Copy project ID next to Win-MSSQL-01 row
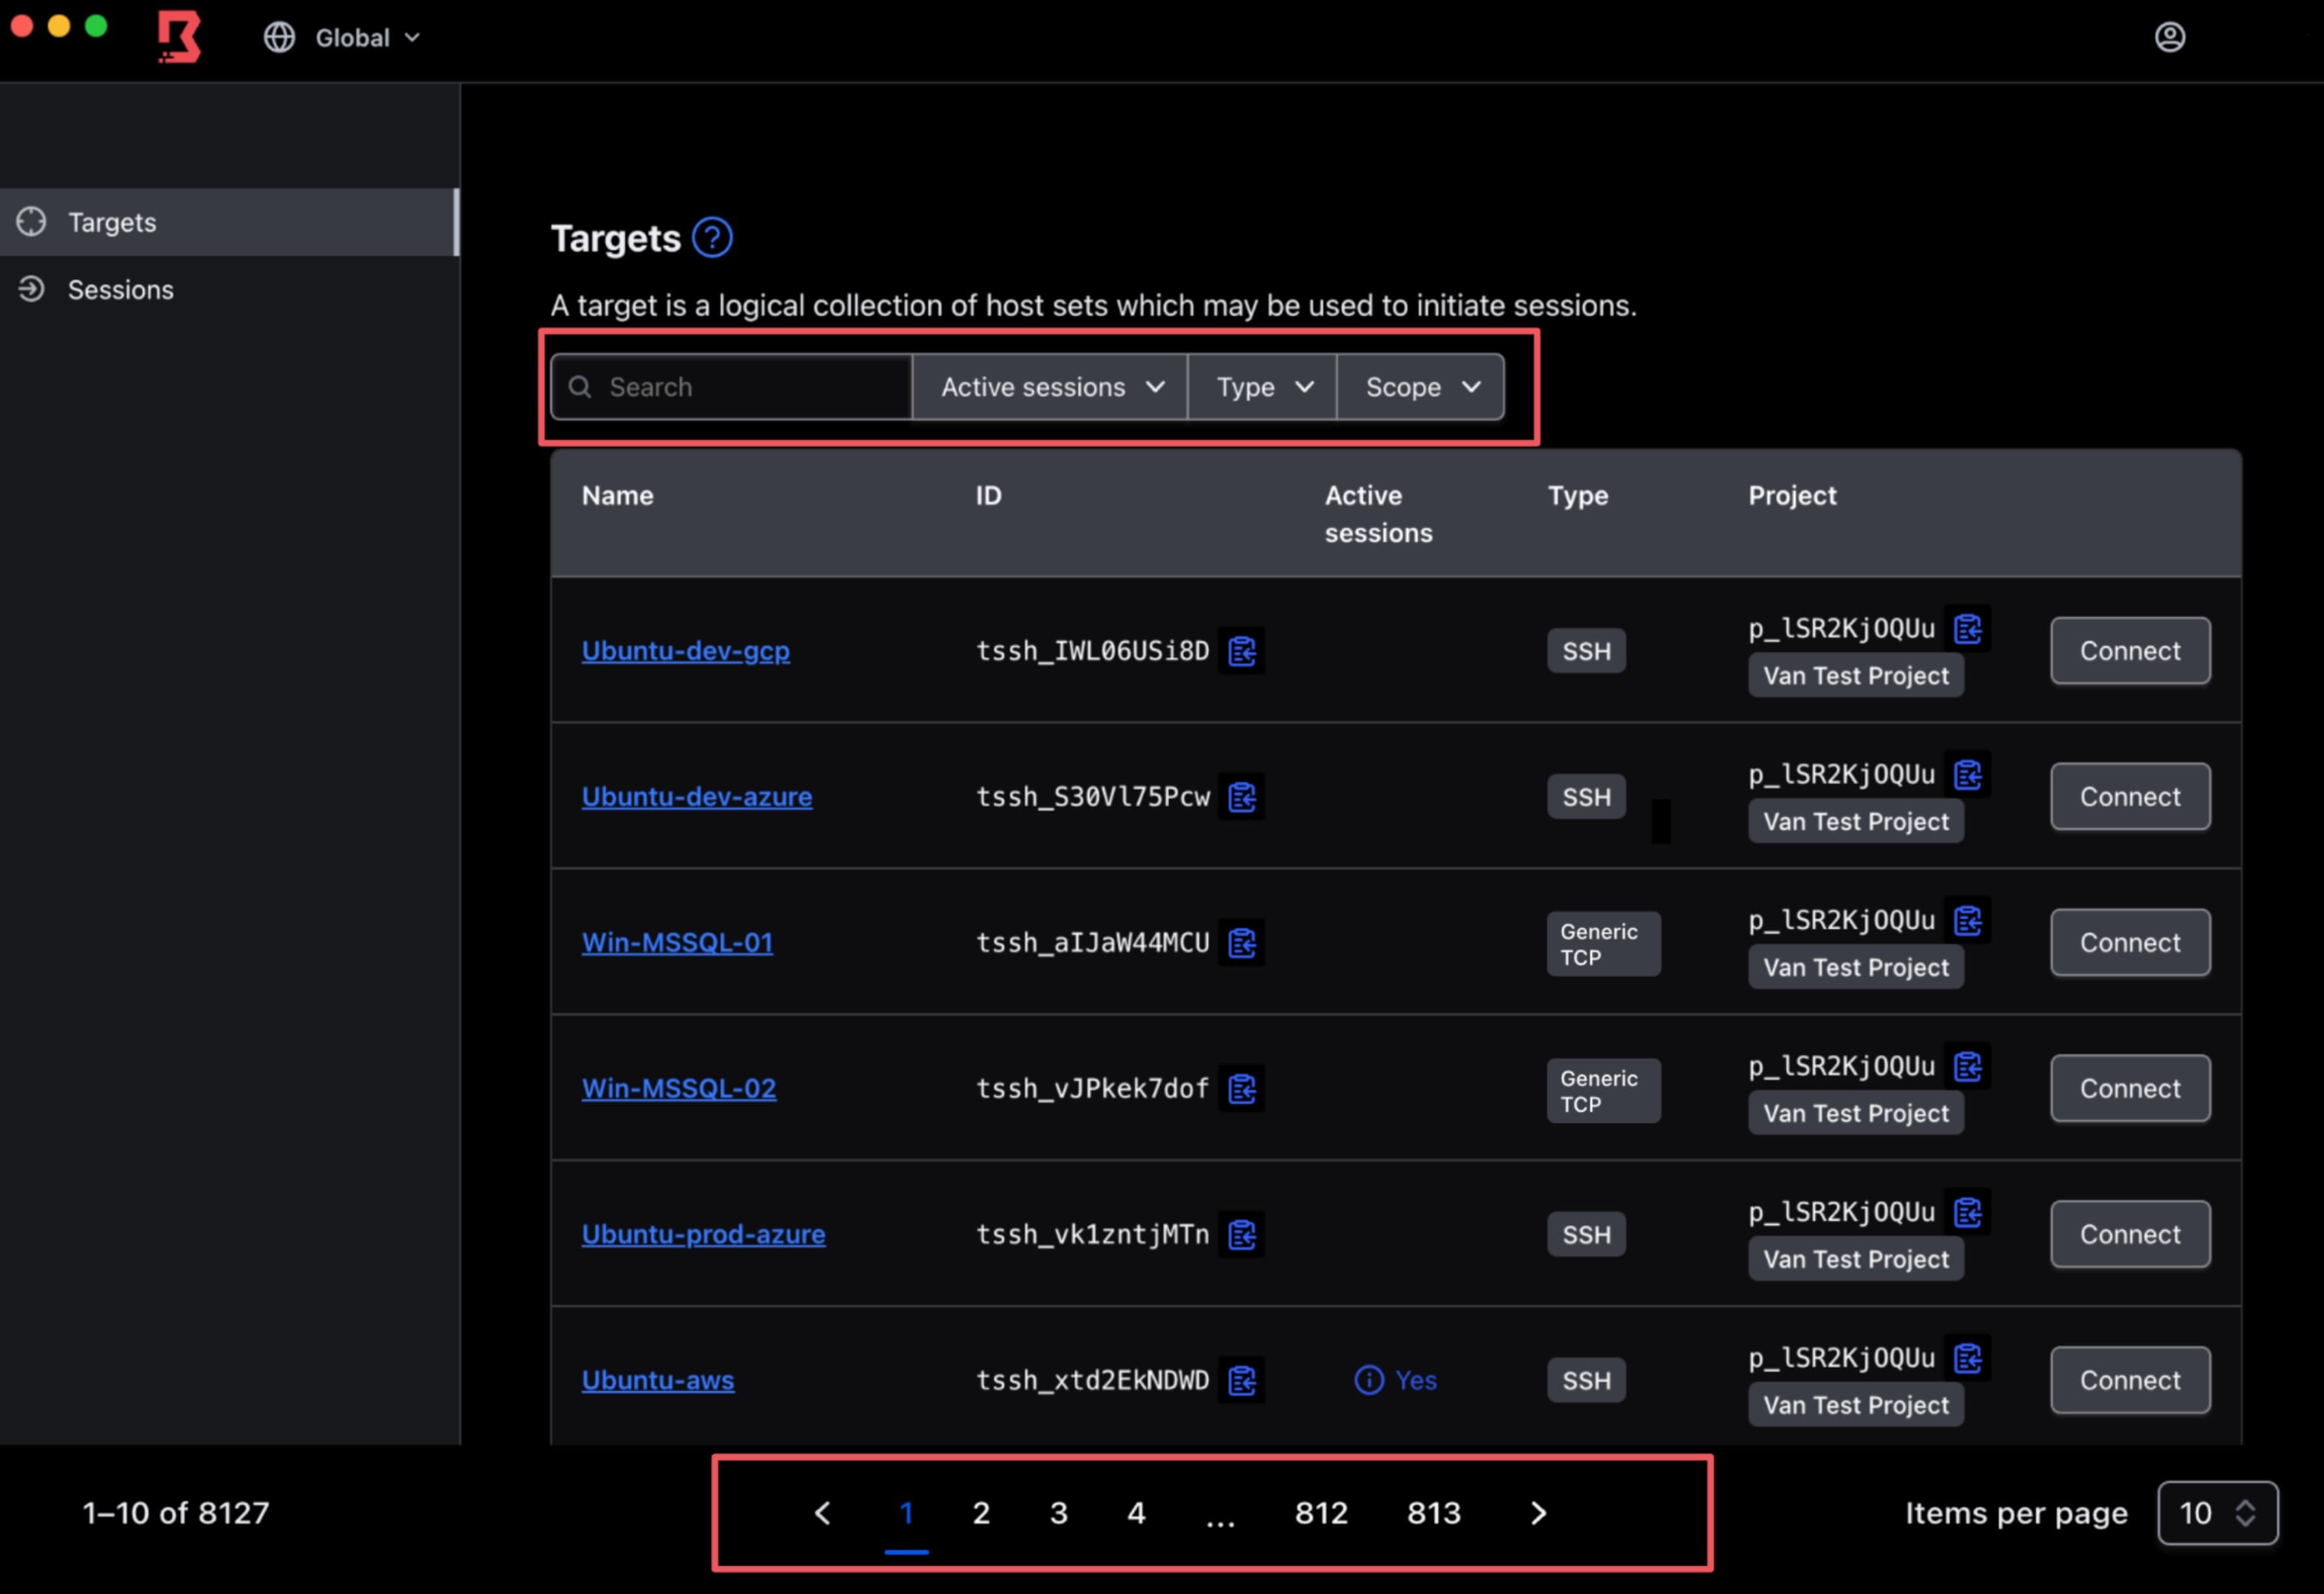This screenshot has height=1594, width=2324. (1969, 920)
